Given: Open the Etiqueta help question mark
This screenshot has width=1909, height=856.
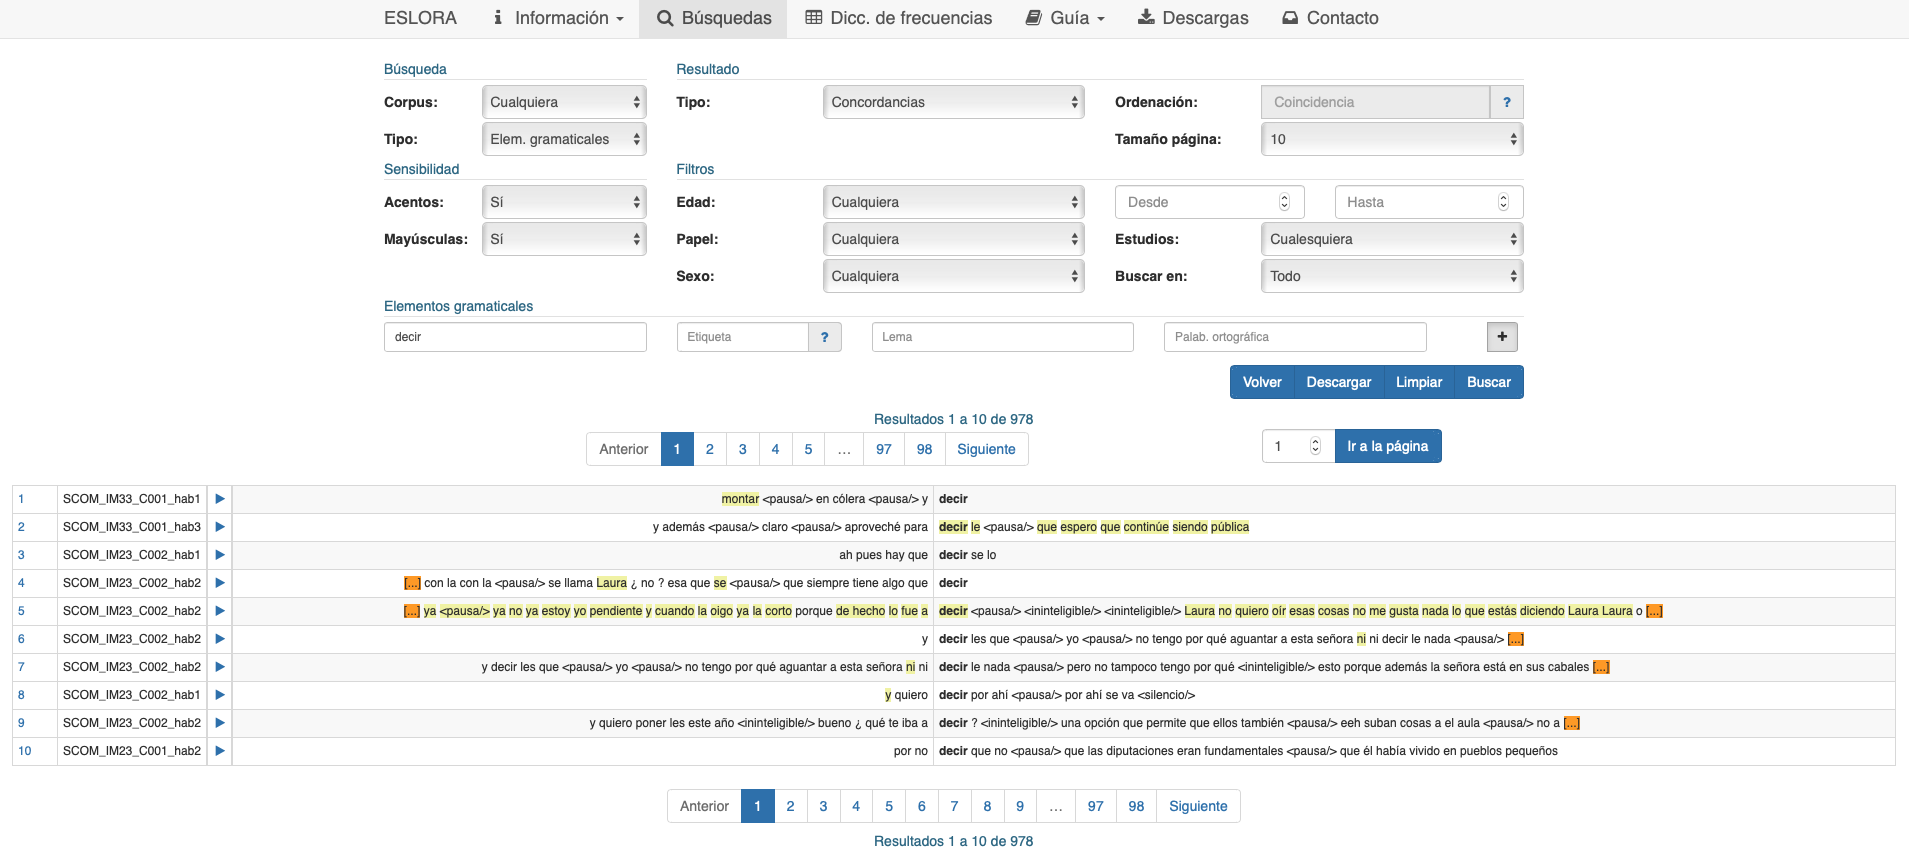Looking at the screenshot, I should pos(824,337).
